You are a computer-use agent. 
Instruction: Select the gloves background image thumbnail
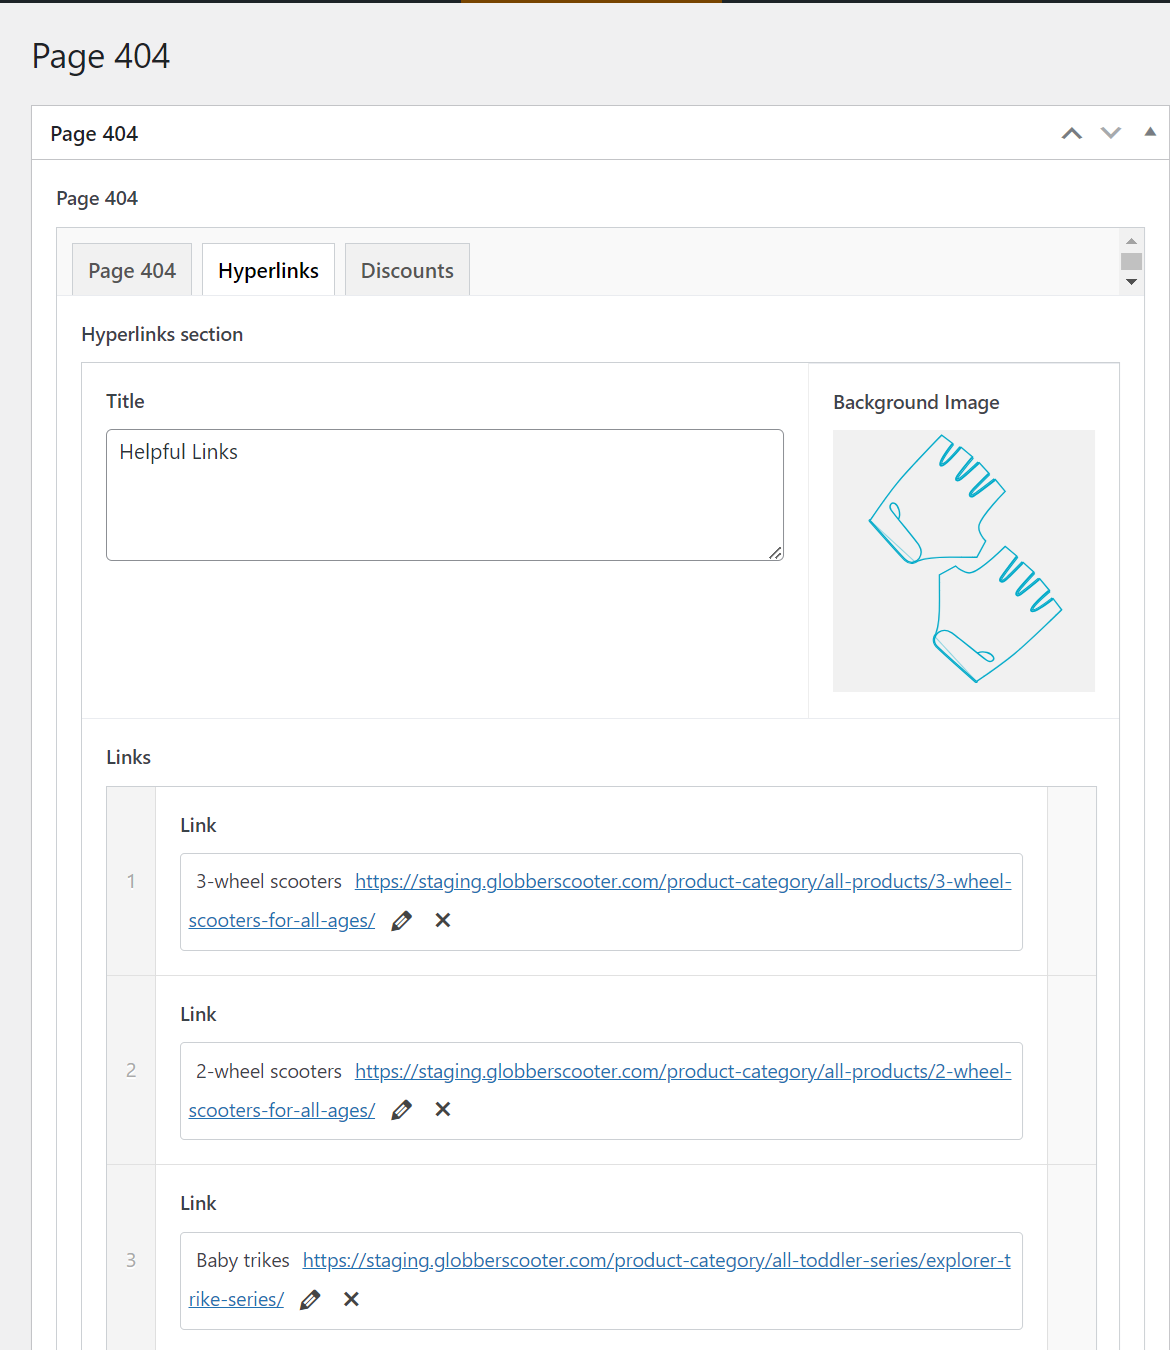[963, 561]
